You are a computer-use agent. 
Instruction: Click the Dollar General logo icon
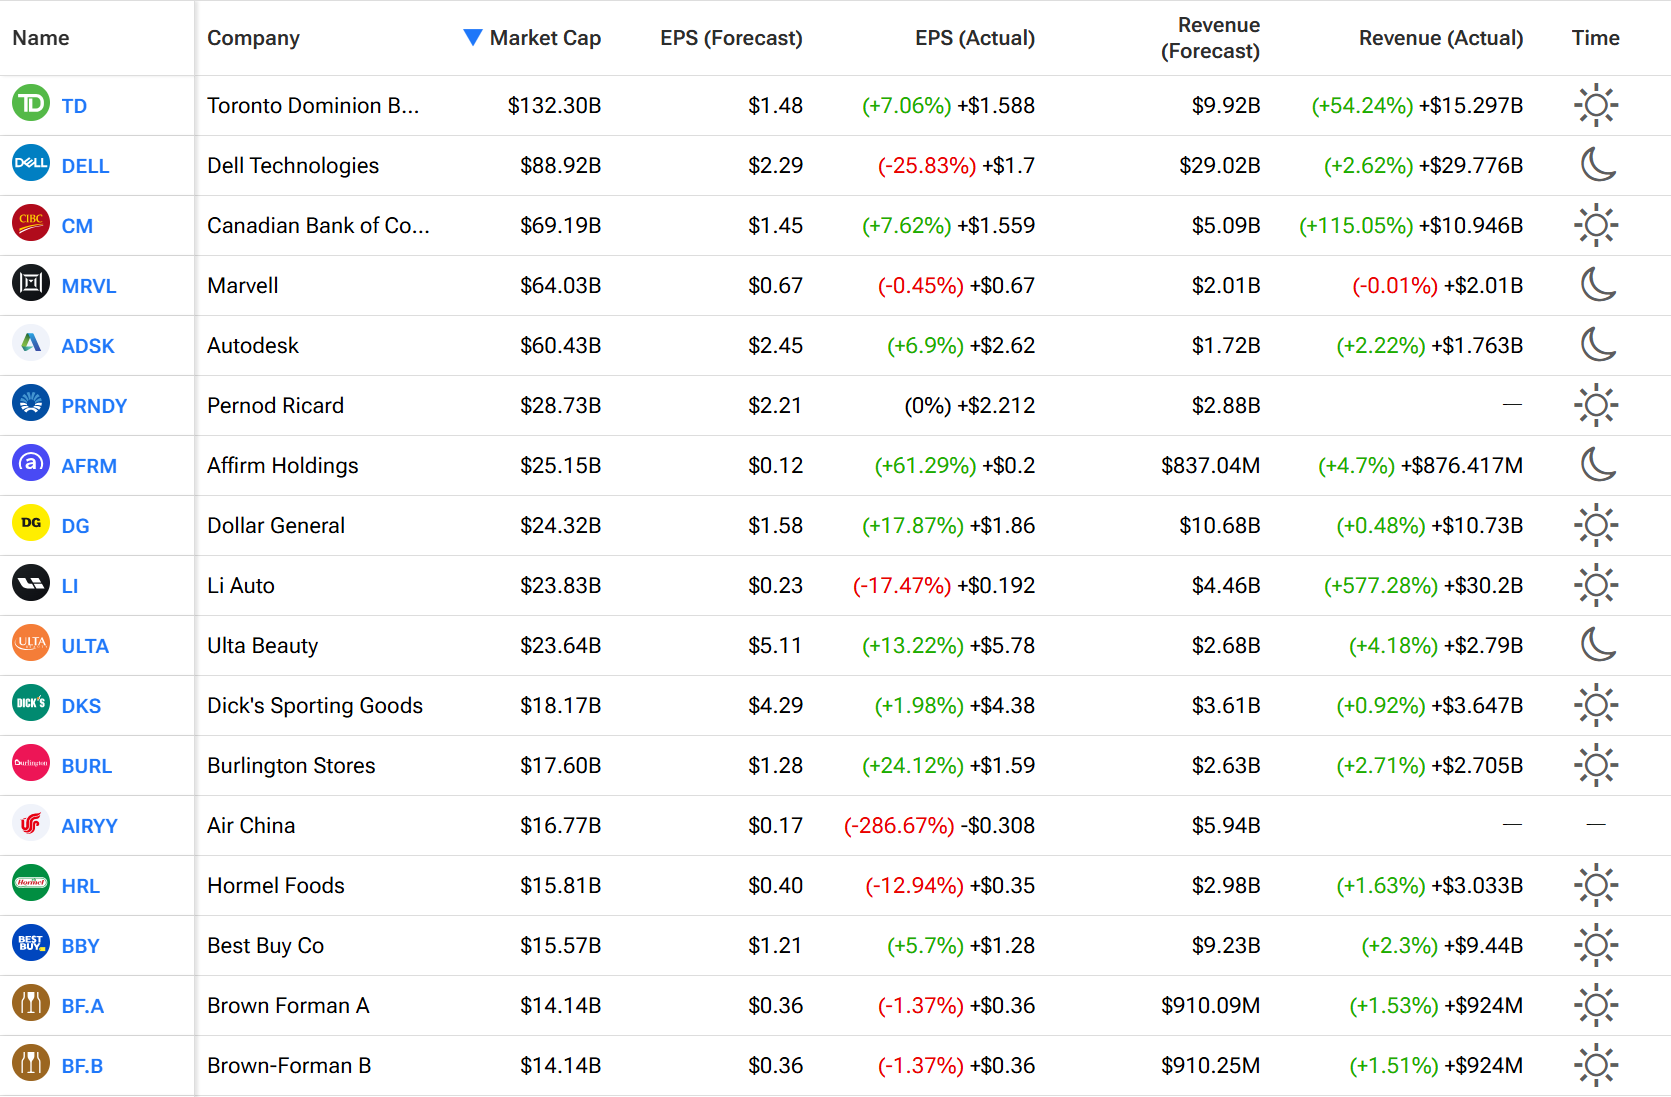click(x=31, y=523)
